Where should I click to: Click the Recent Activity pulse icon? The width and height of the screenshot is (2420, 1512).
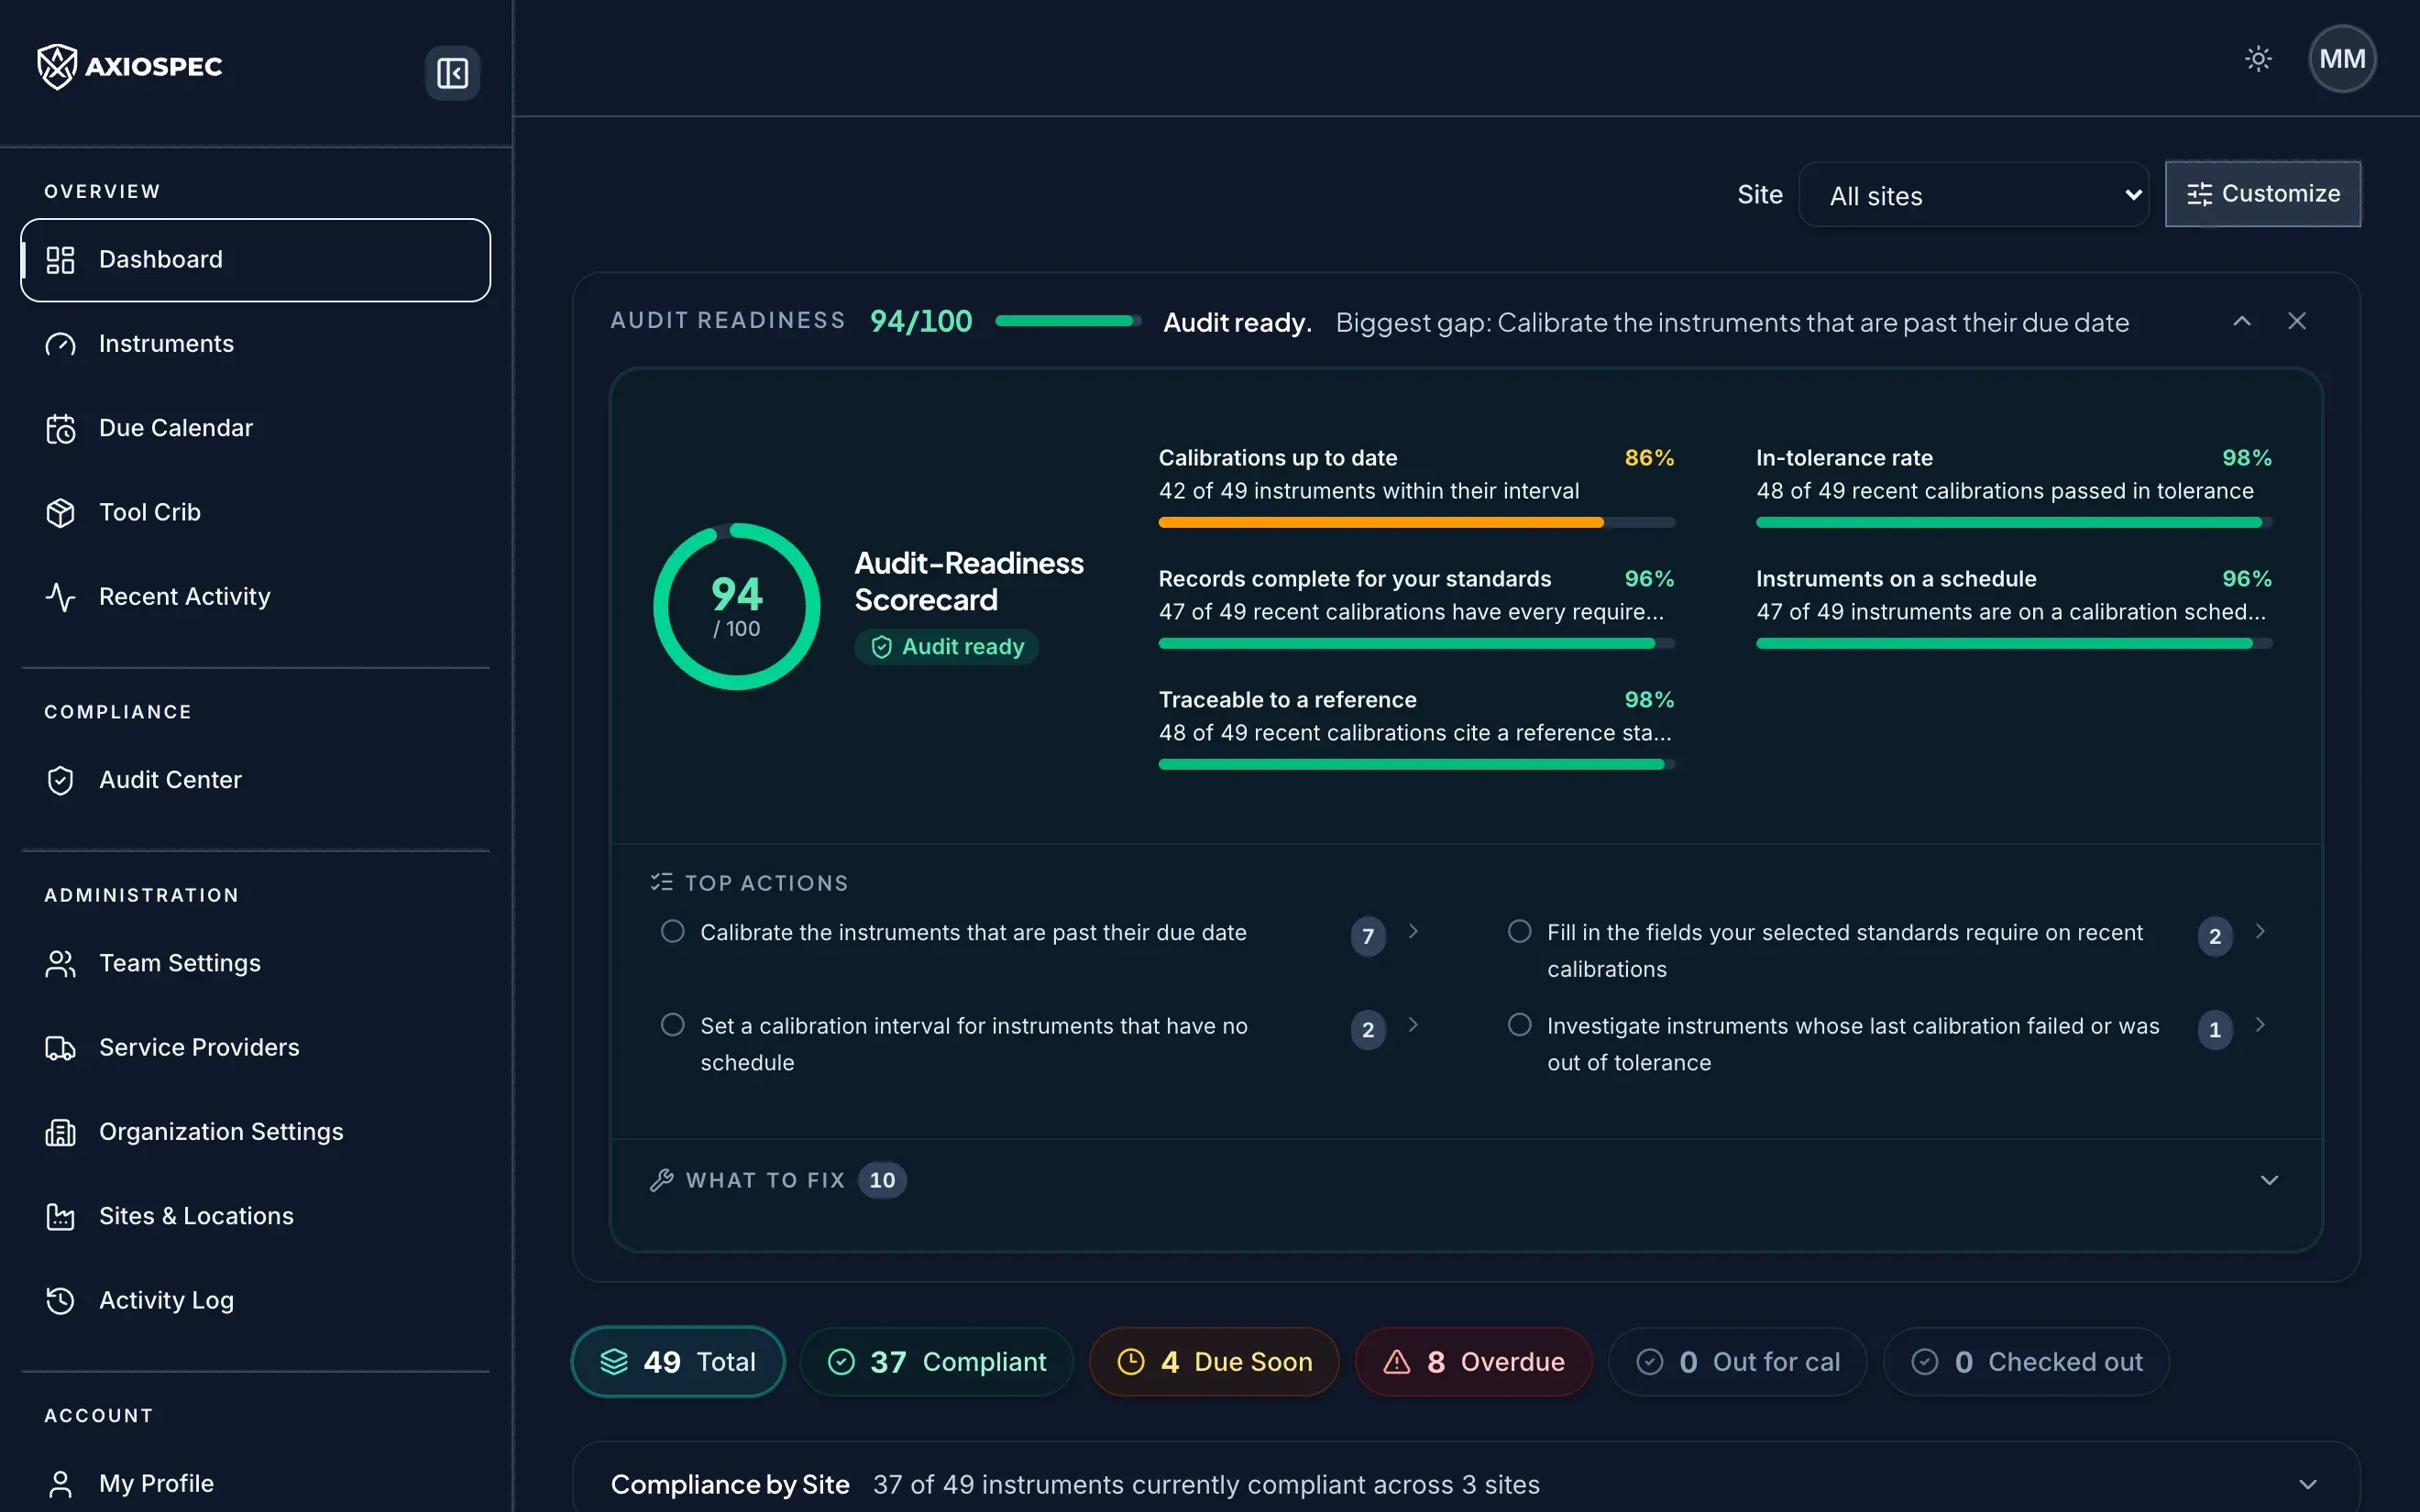point(61,597)
